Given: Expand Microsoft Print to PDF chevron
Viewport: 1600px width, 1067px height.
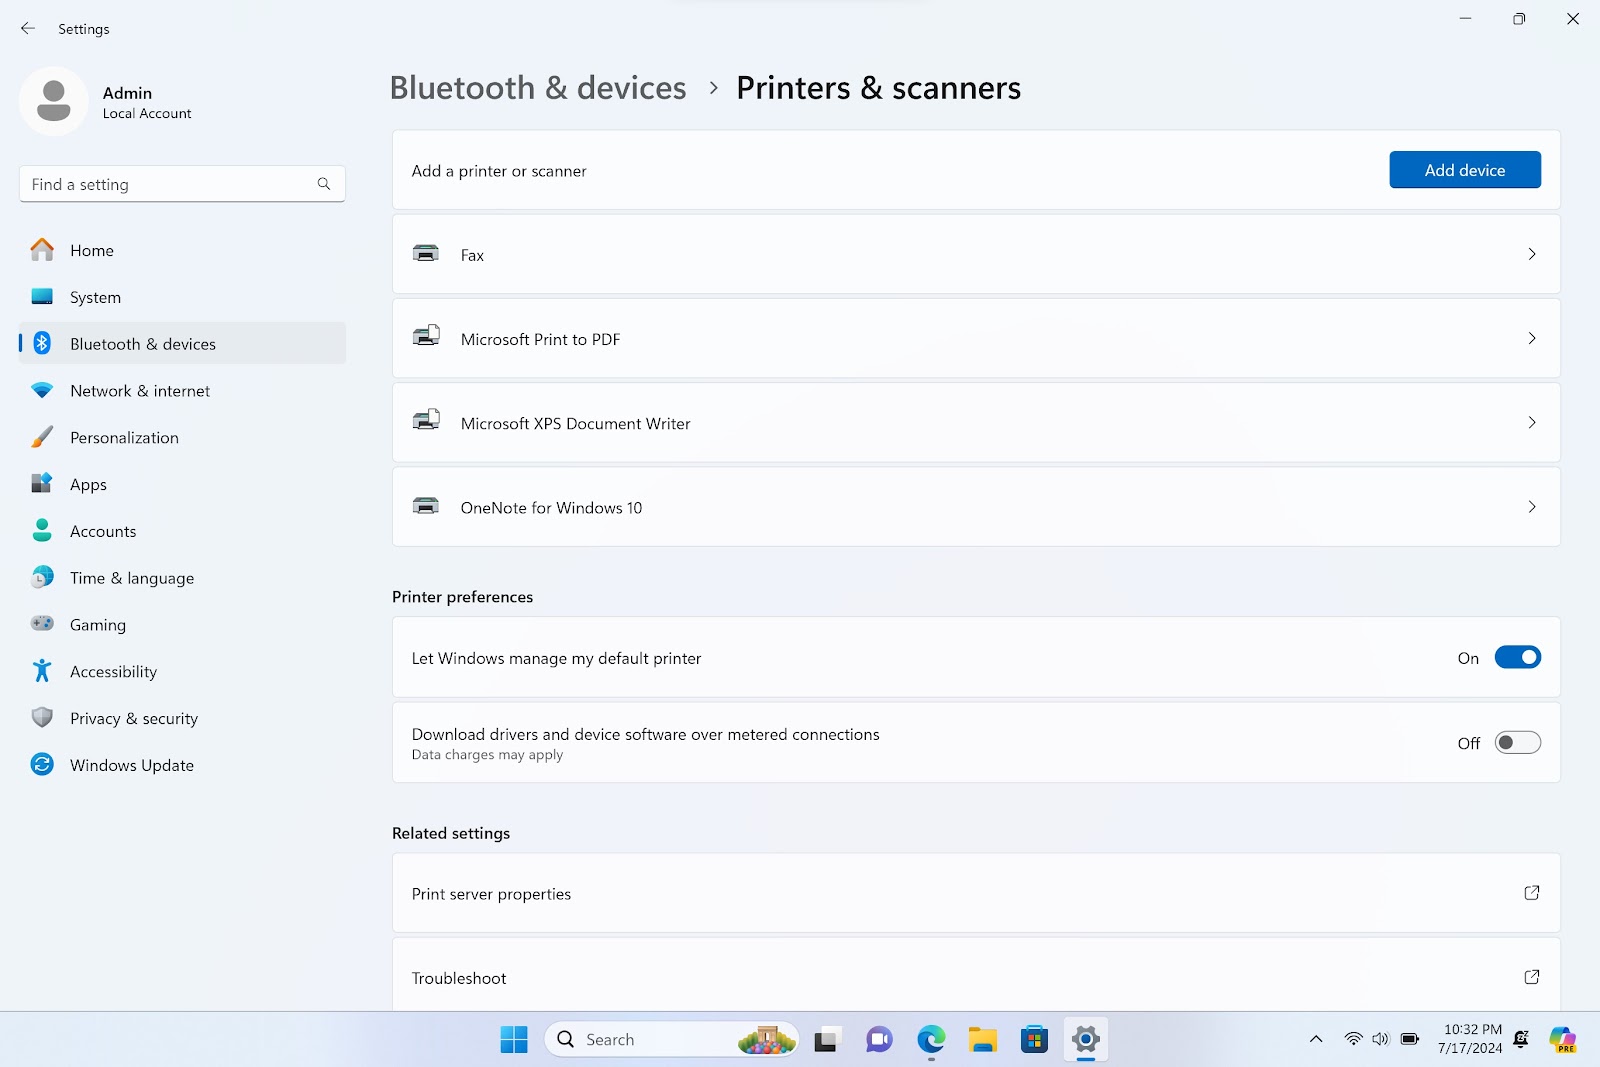Looking at the screenshot, I should [x=1531, y=338].
